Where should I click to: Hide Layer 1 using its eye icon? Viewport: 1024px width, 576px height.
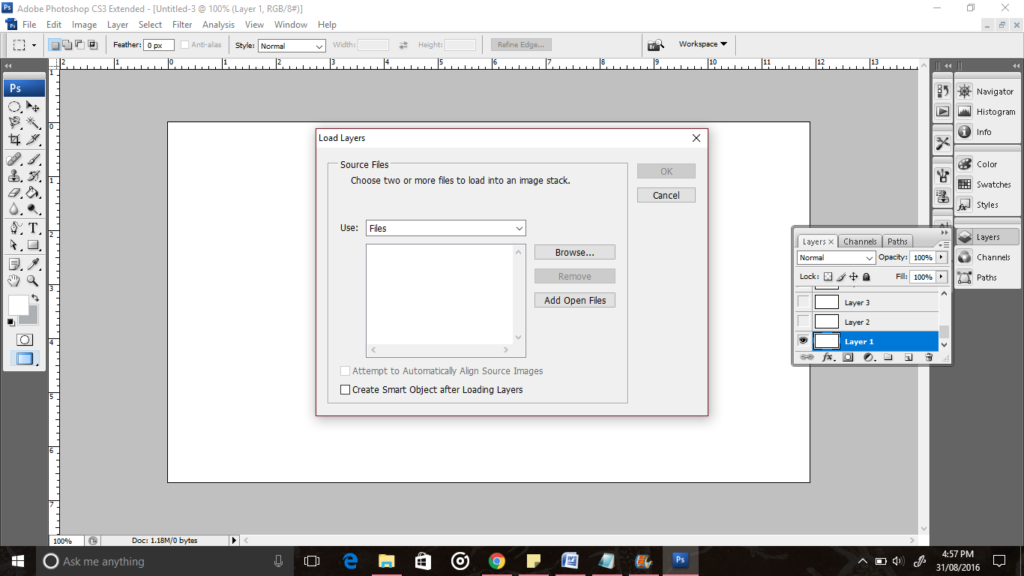803,341
